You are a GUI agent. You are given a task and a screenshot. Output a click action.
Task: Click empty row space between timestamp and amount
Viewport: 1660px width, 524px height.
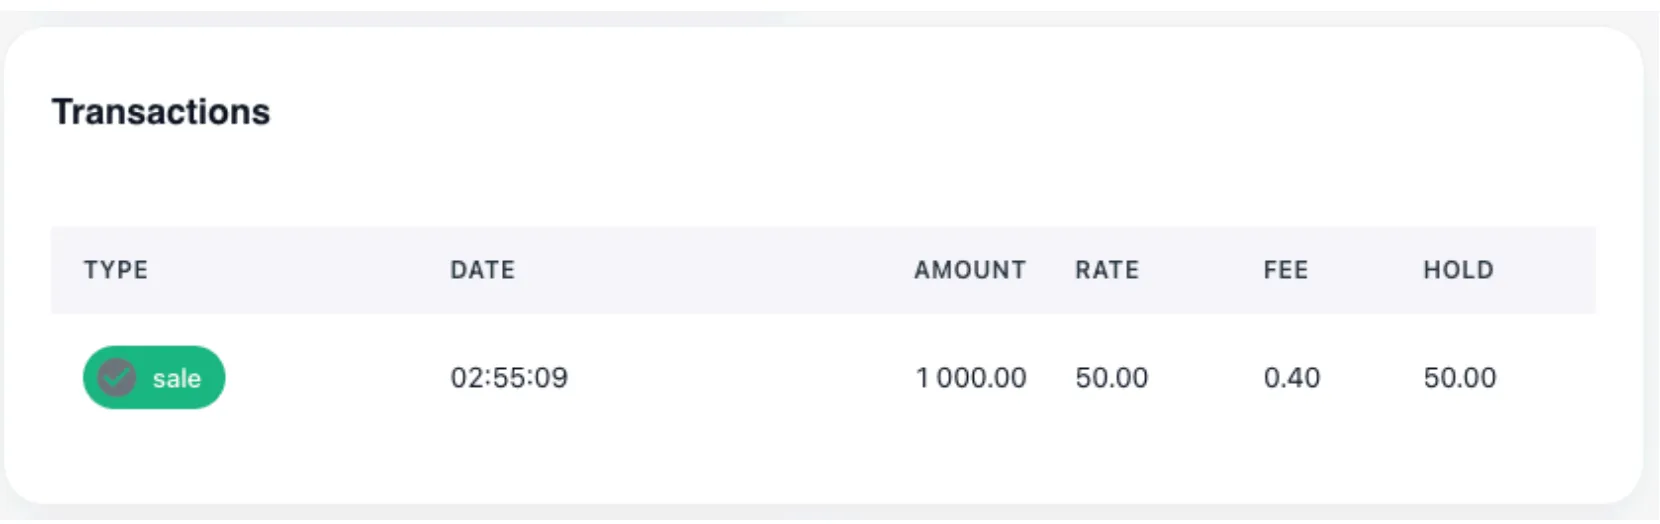click(740, 378)
